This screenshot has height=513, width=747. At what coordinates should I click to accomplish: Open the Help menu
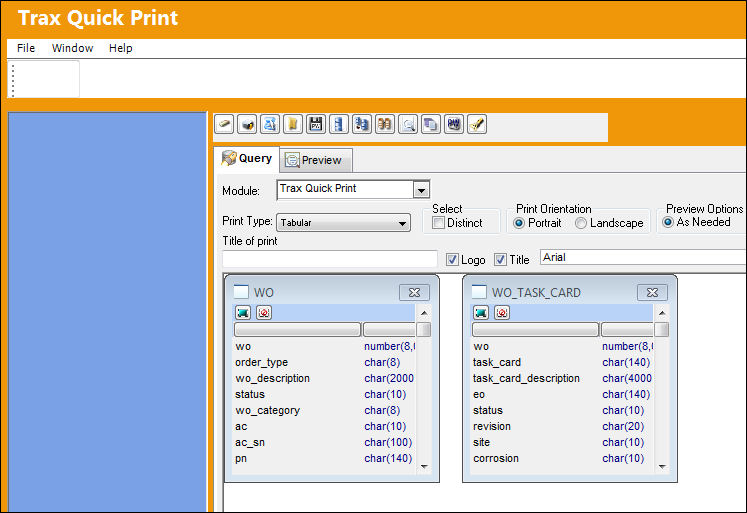[121, 48]
